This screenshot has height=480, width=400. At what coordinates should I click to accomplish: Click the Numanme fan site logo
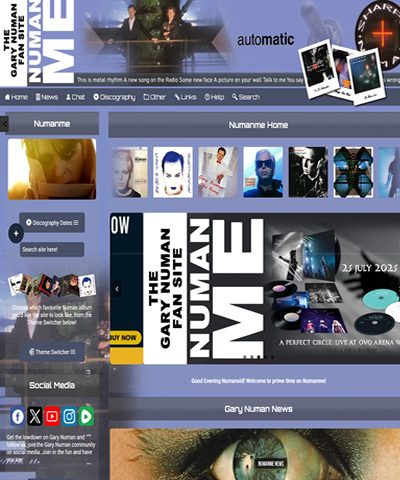pyautogui.click(x=37, y=42)
